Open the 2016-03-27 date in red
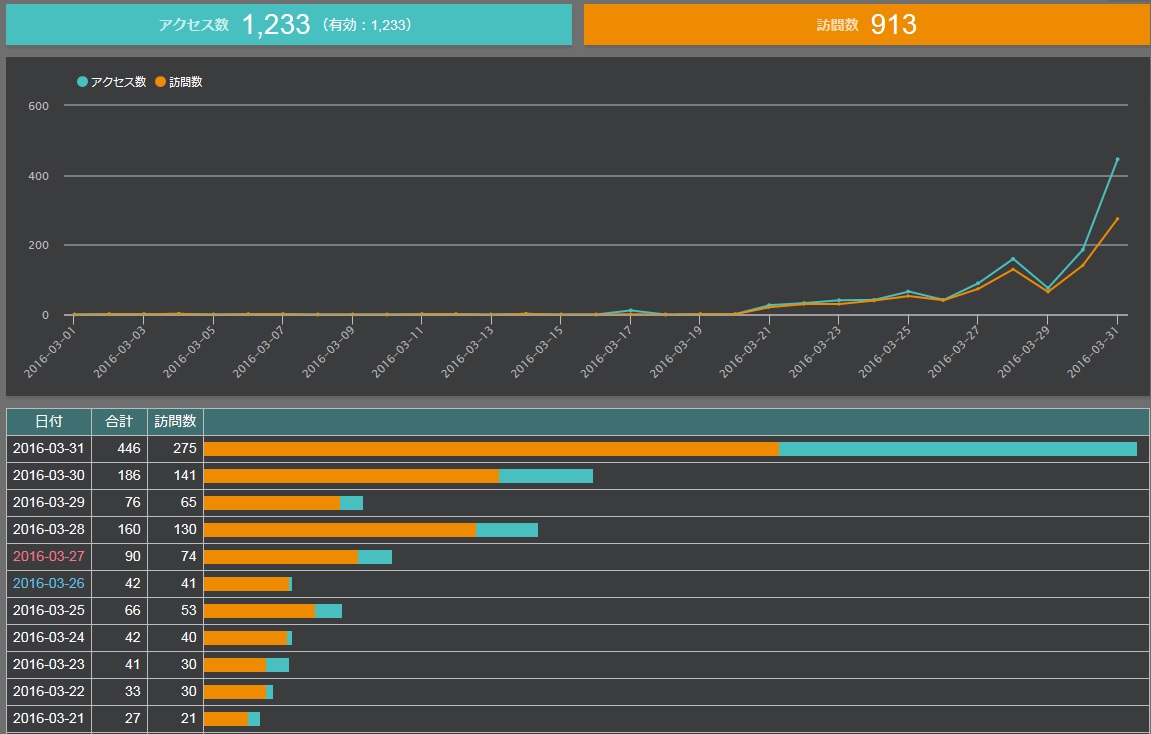 [x=49, y=557]
